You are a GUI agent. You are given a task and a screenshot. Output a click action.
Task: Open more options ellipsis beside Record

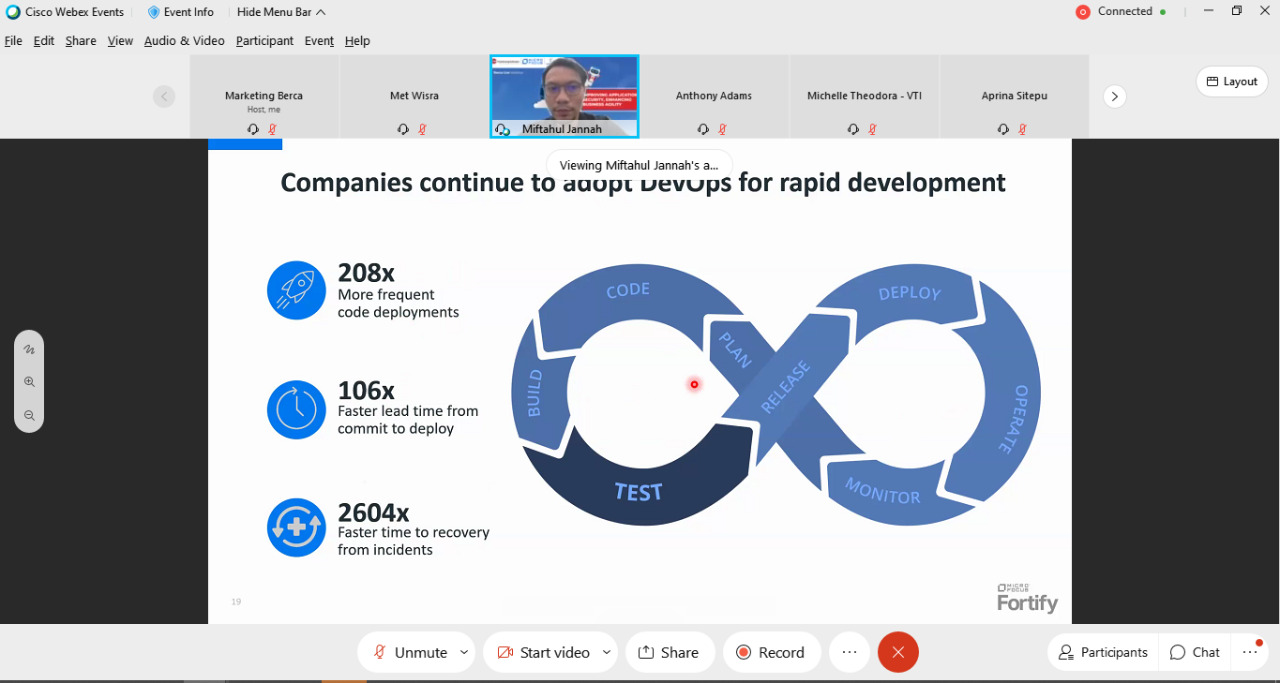tap(849, 652)
